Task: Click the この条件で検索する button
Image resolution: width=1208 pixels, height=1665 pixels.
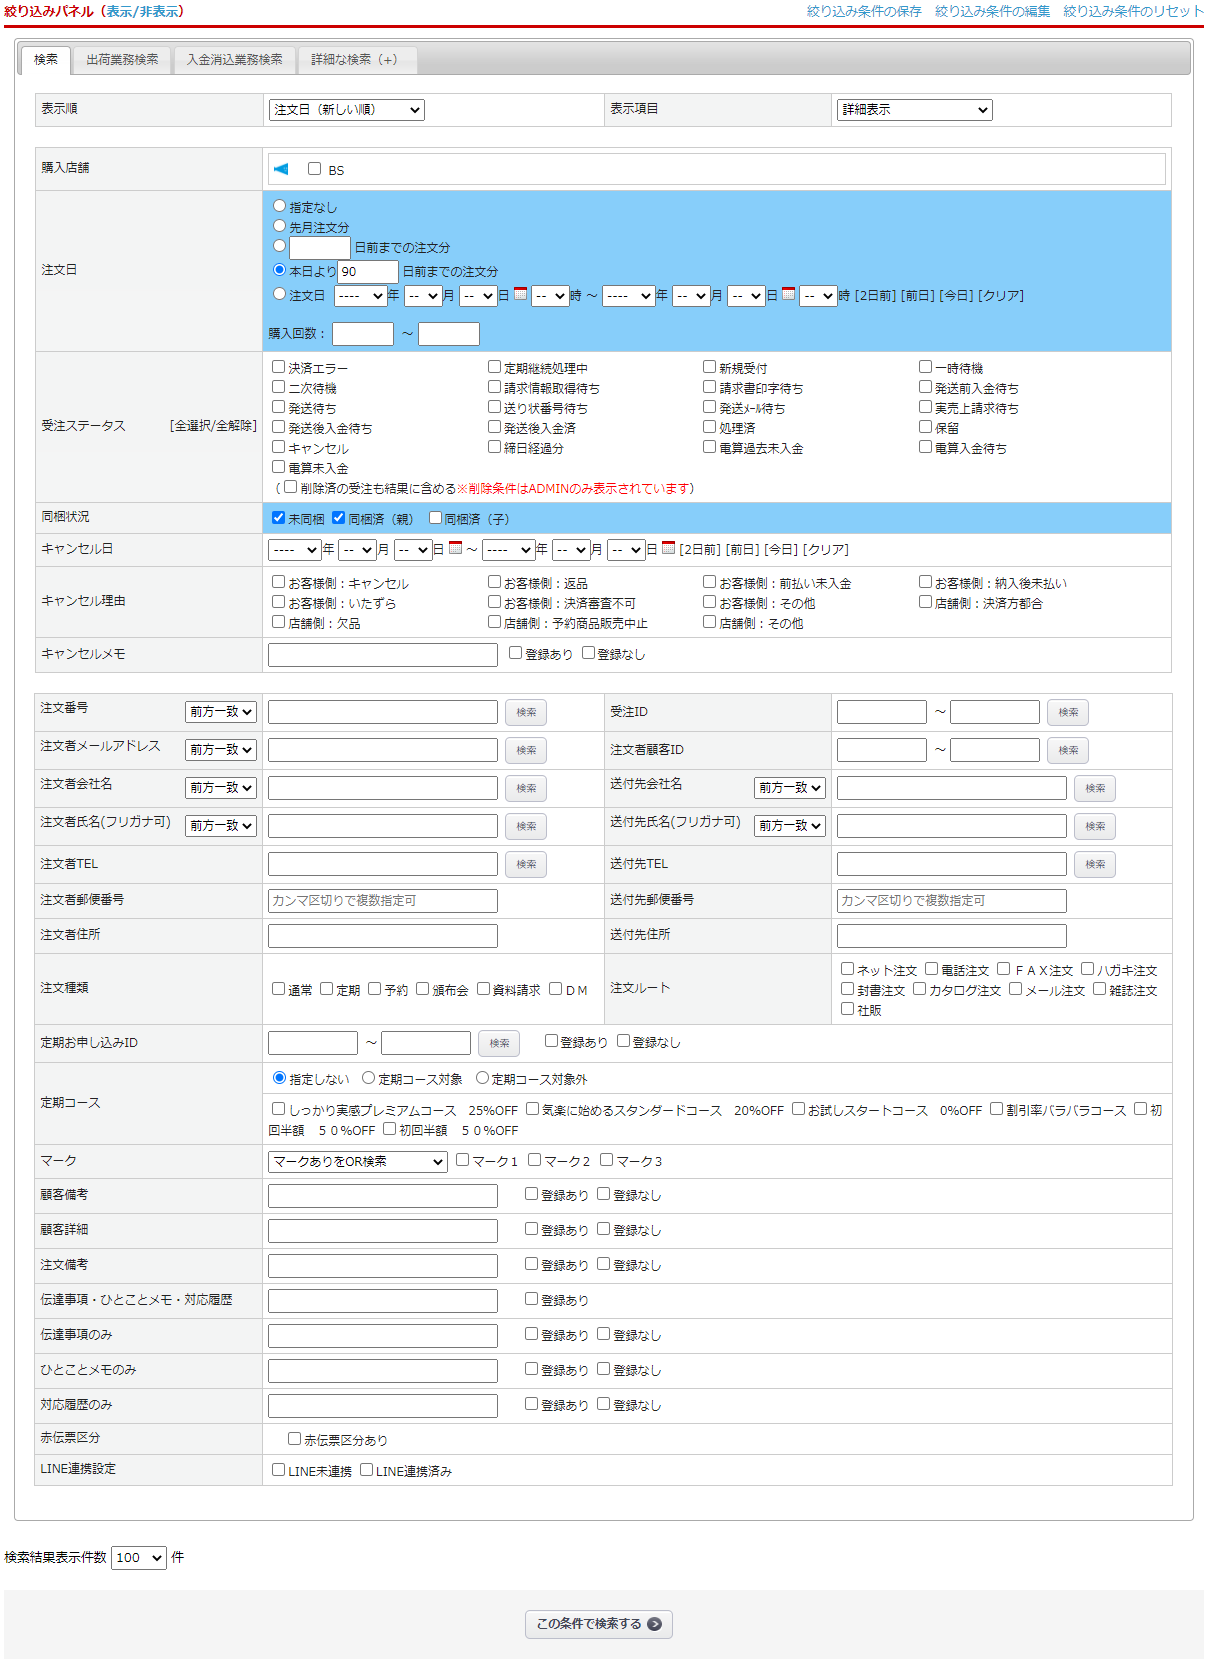Action: point(598,1624)
